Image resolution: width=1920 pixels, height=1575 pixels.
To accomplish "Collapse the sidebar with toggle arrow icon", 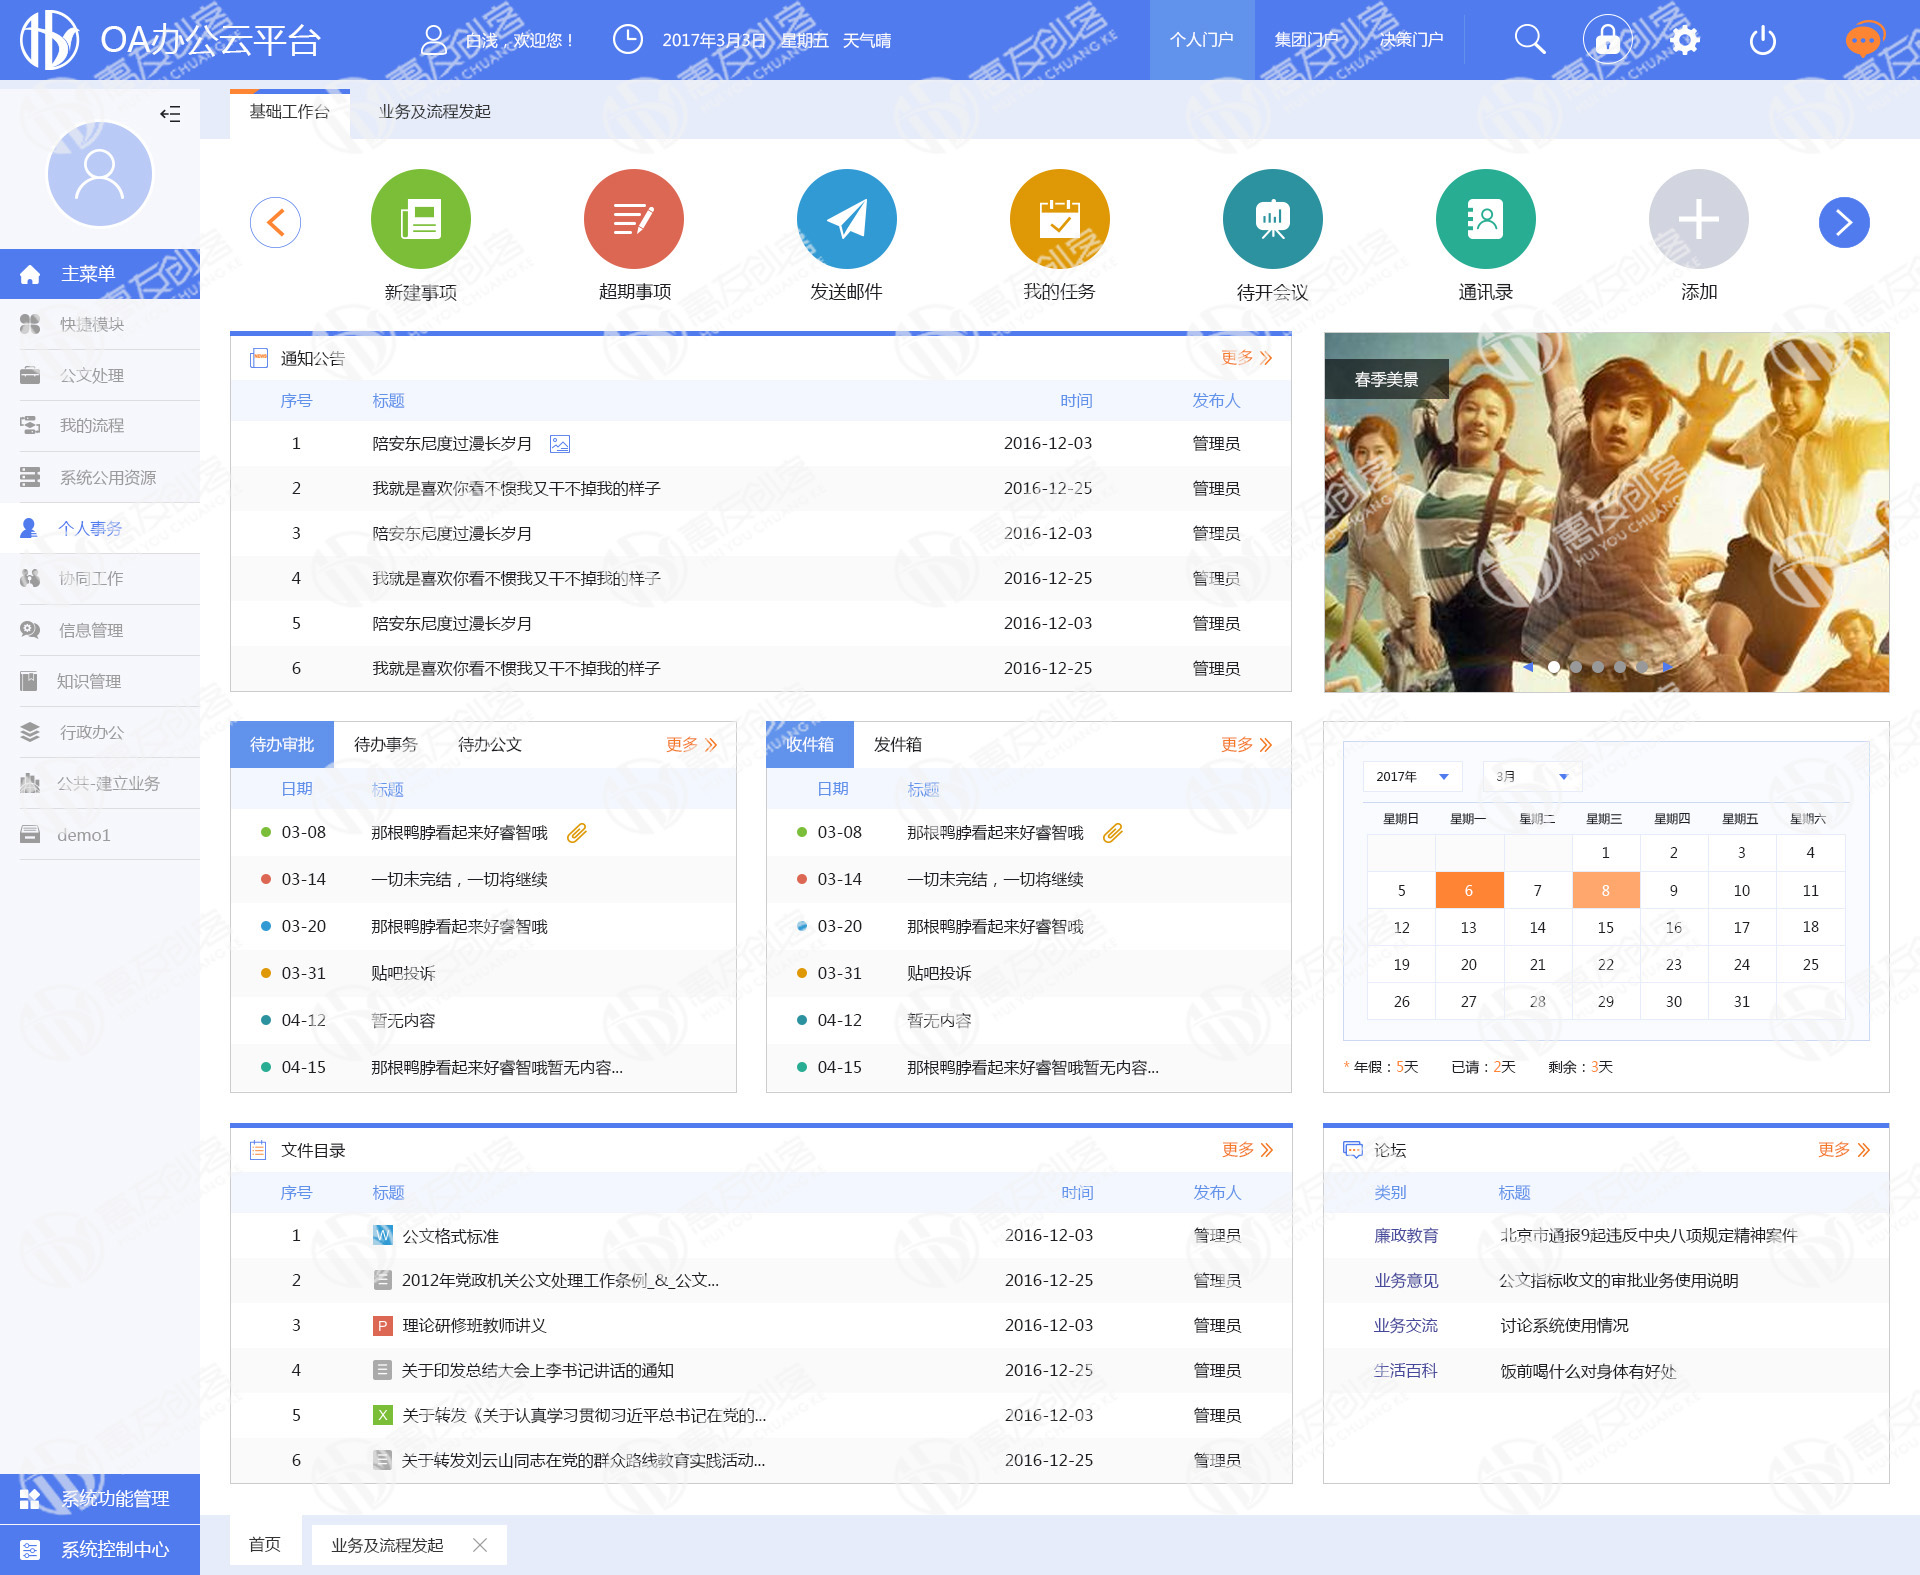I will coord(171,114).
